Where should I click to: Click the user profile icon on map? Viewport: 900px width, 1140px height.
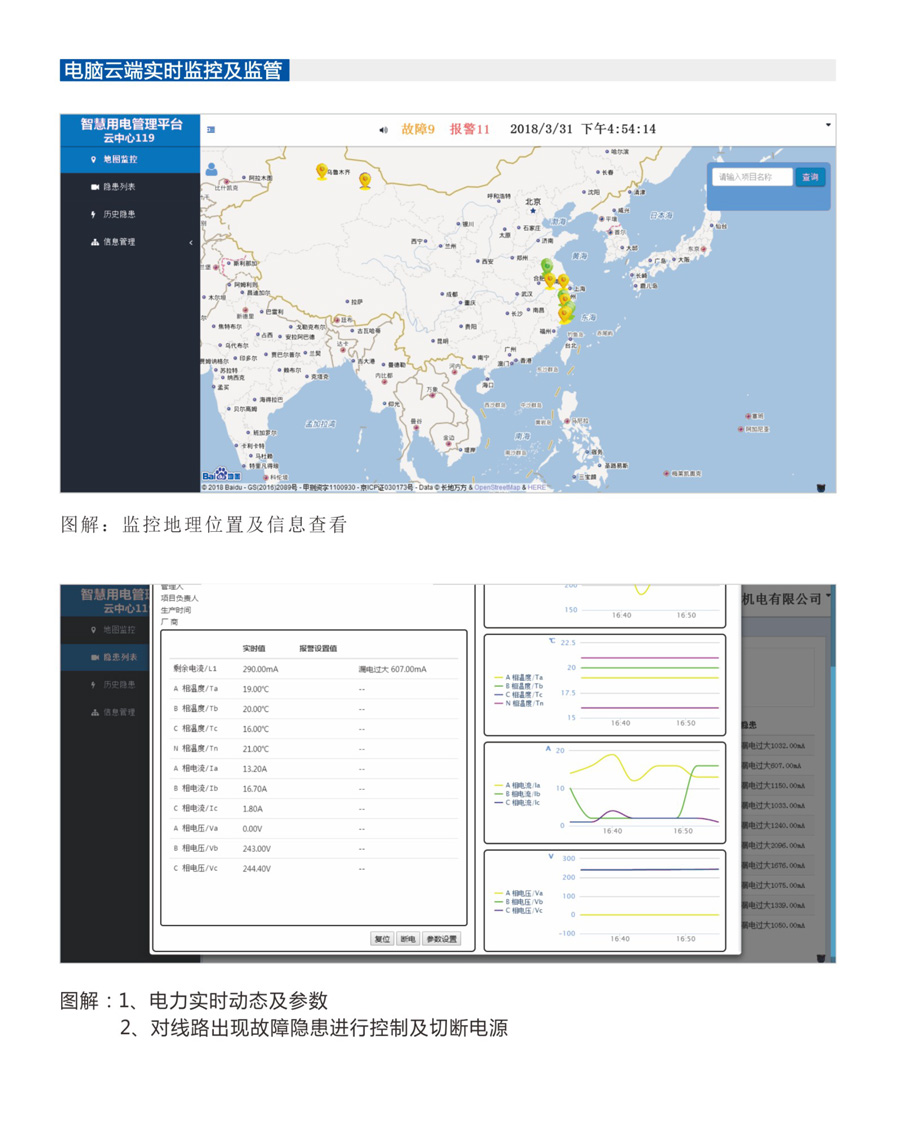click(x=212, y=169)
